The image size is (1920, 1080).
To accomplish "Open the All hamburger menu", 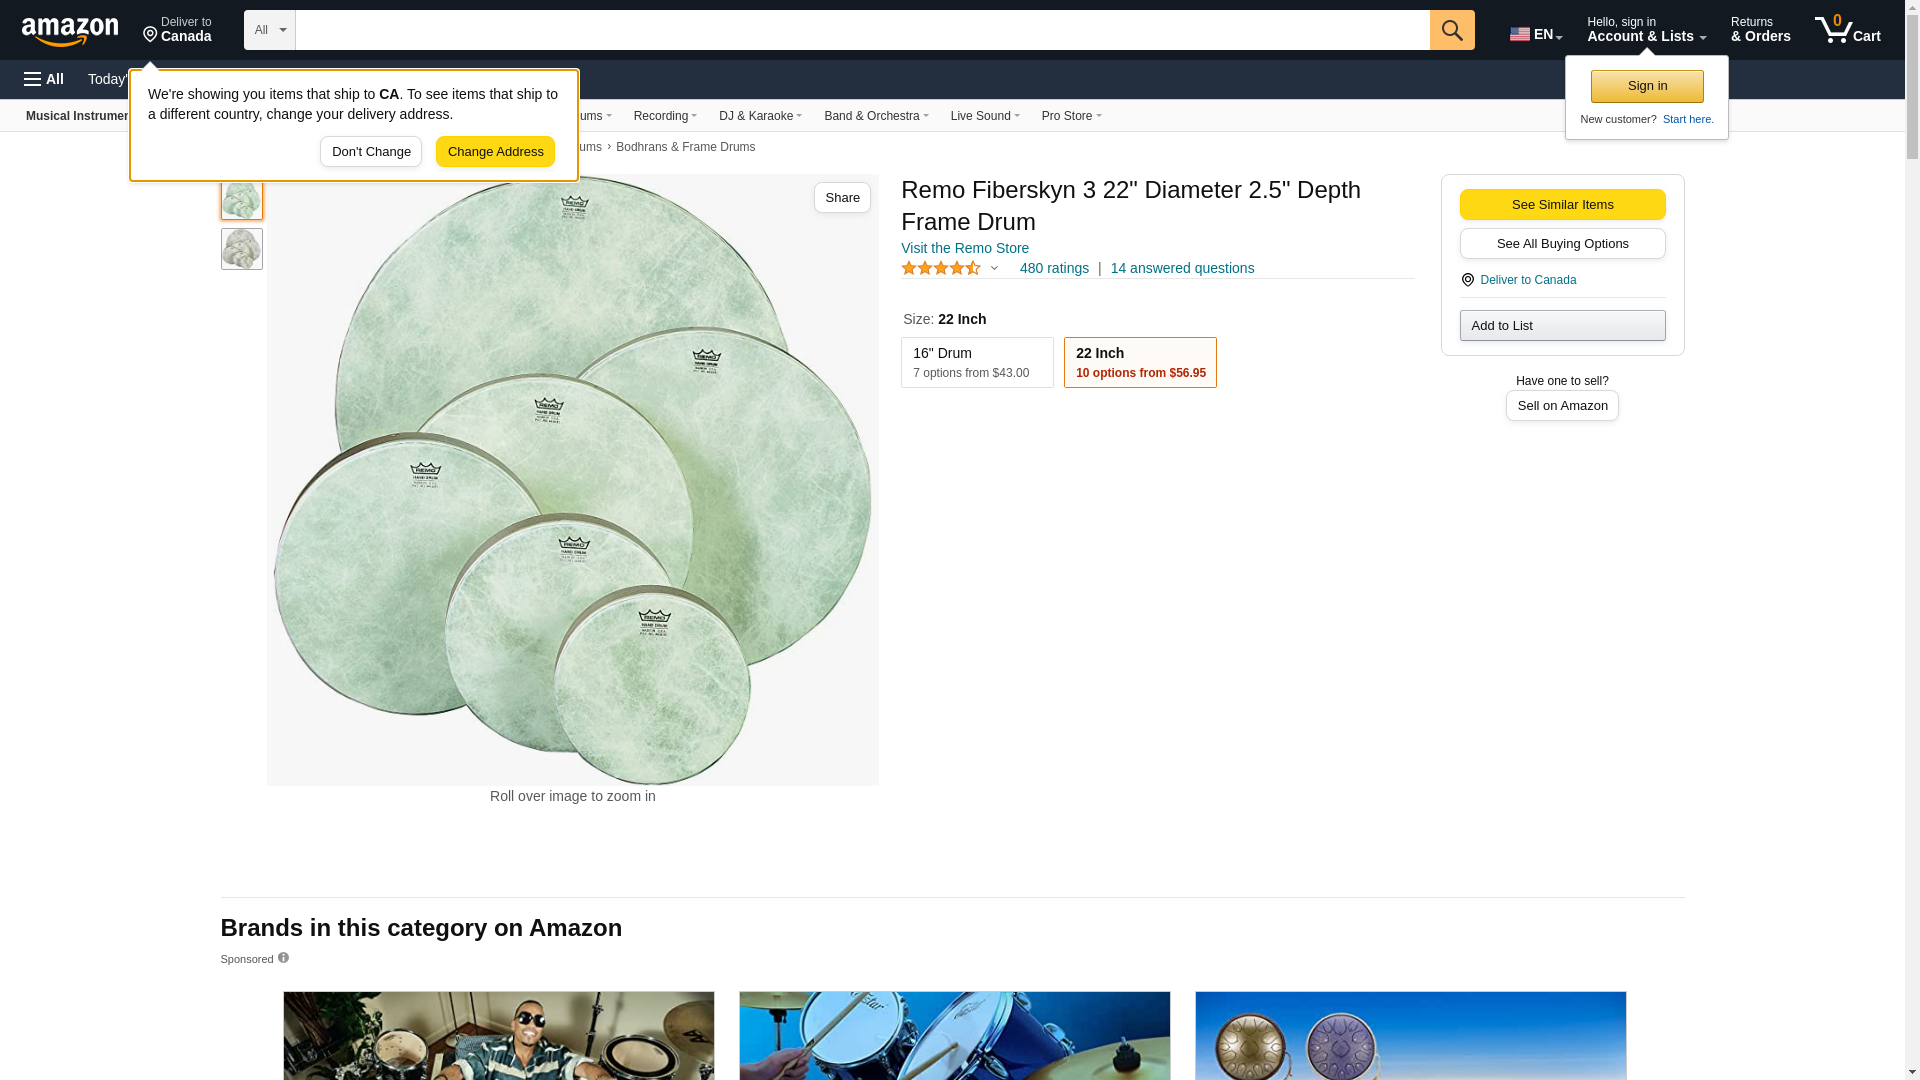I will coord(44,79).
